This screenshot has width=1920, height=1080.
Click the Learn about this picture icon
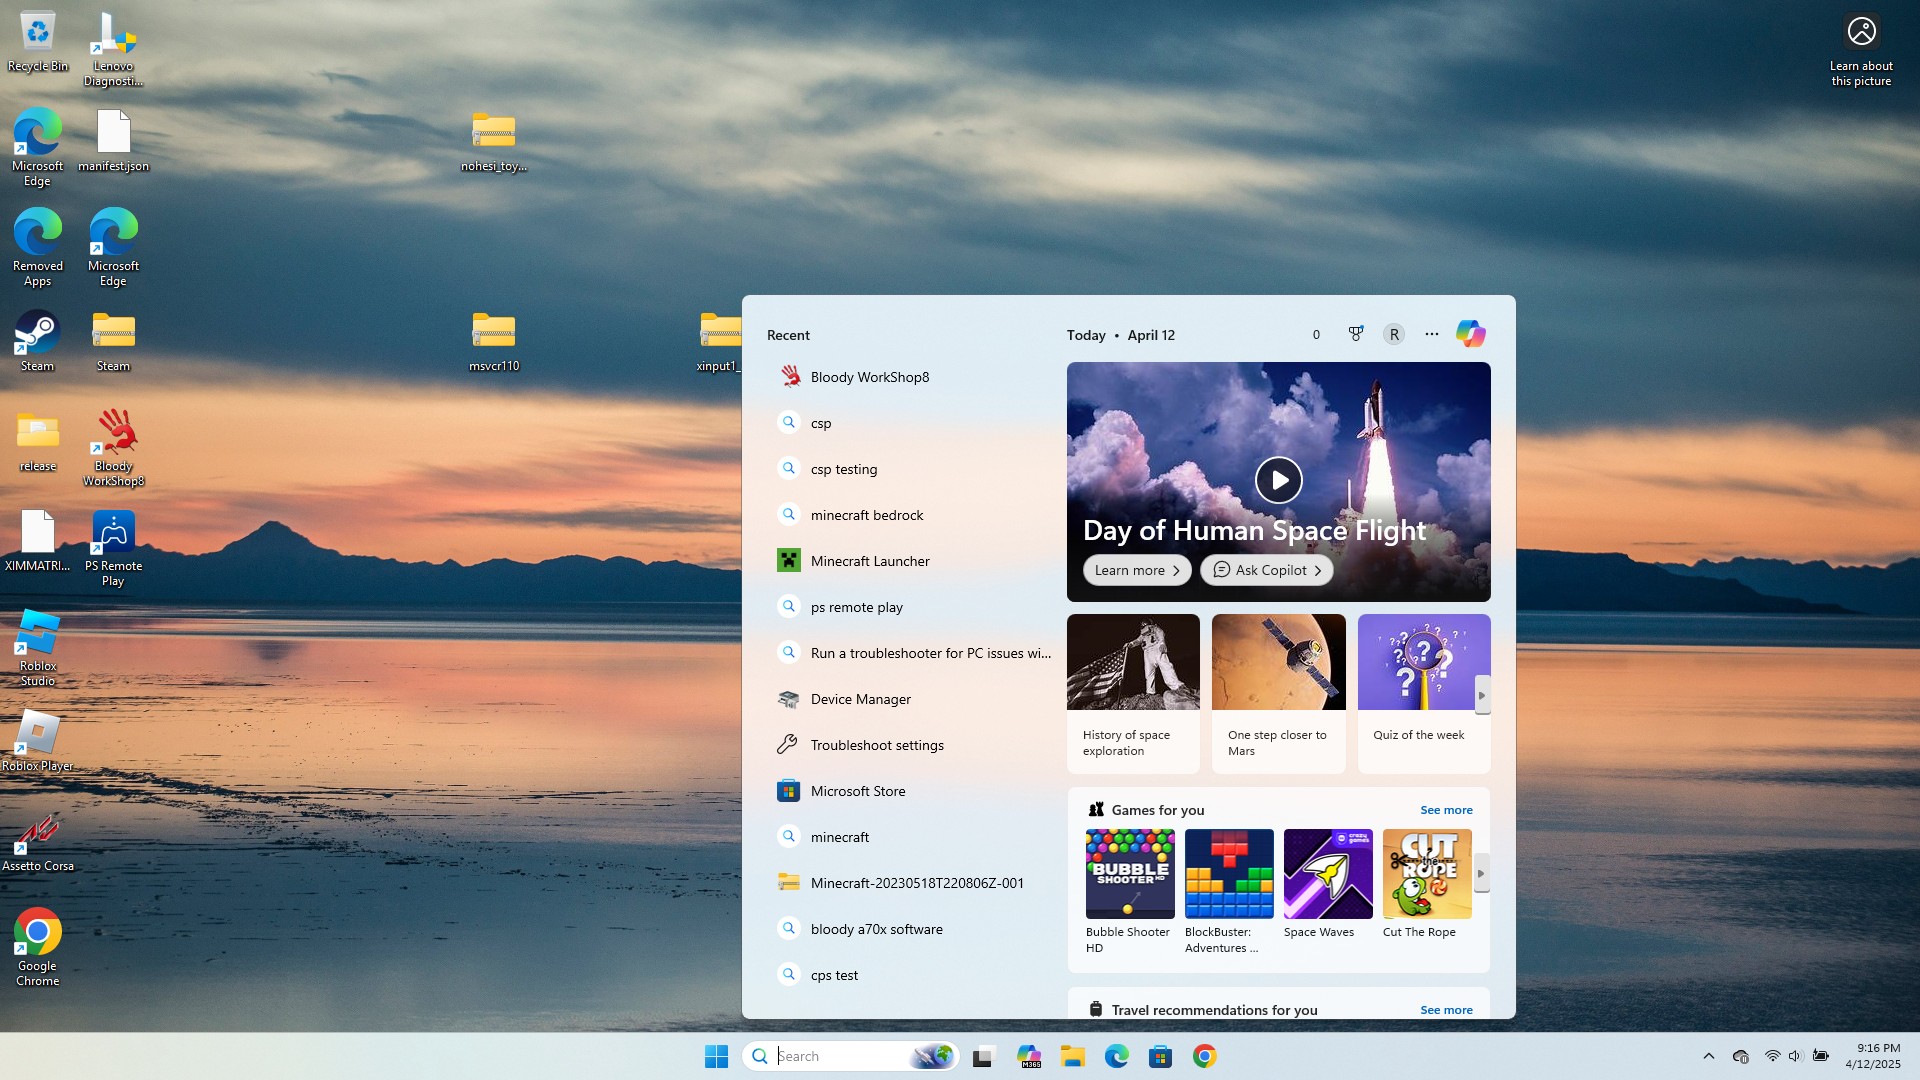coord(1861,50)
